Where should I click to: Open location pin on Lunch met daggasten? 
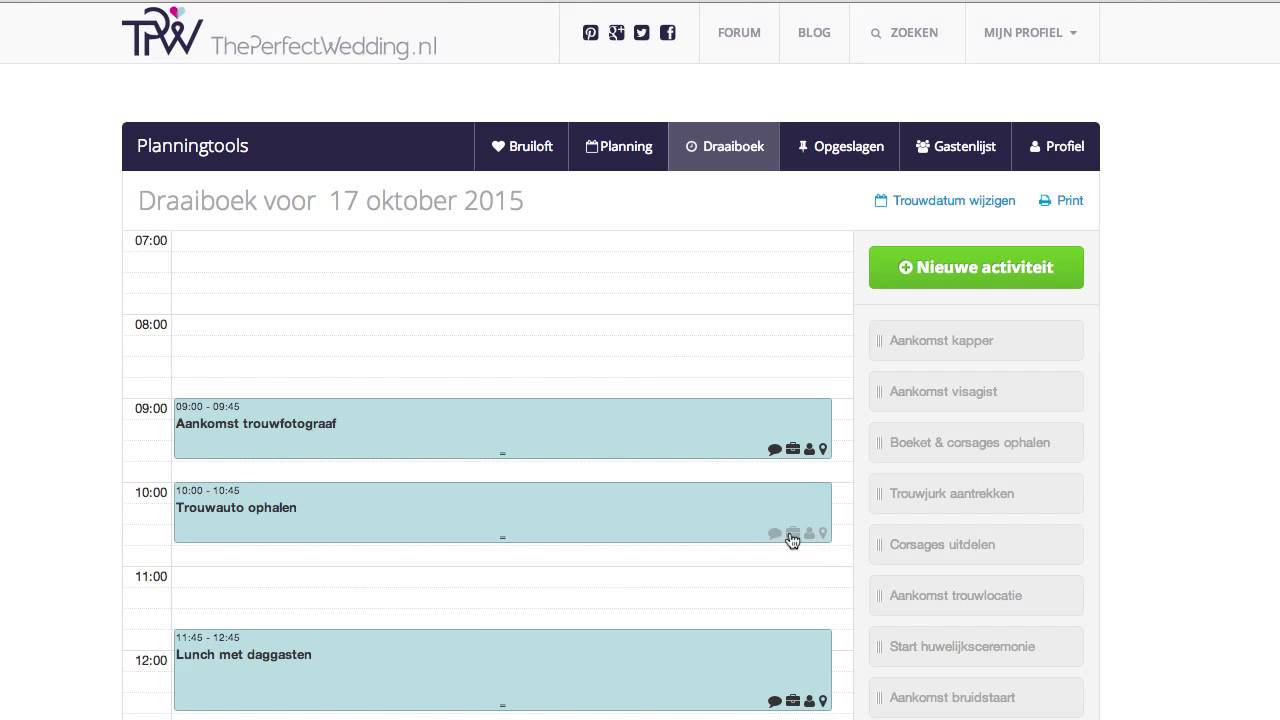point(823,701)
